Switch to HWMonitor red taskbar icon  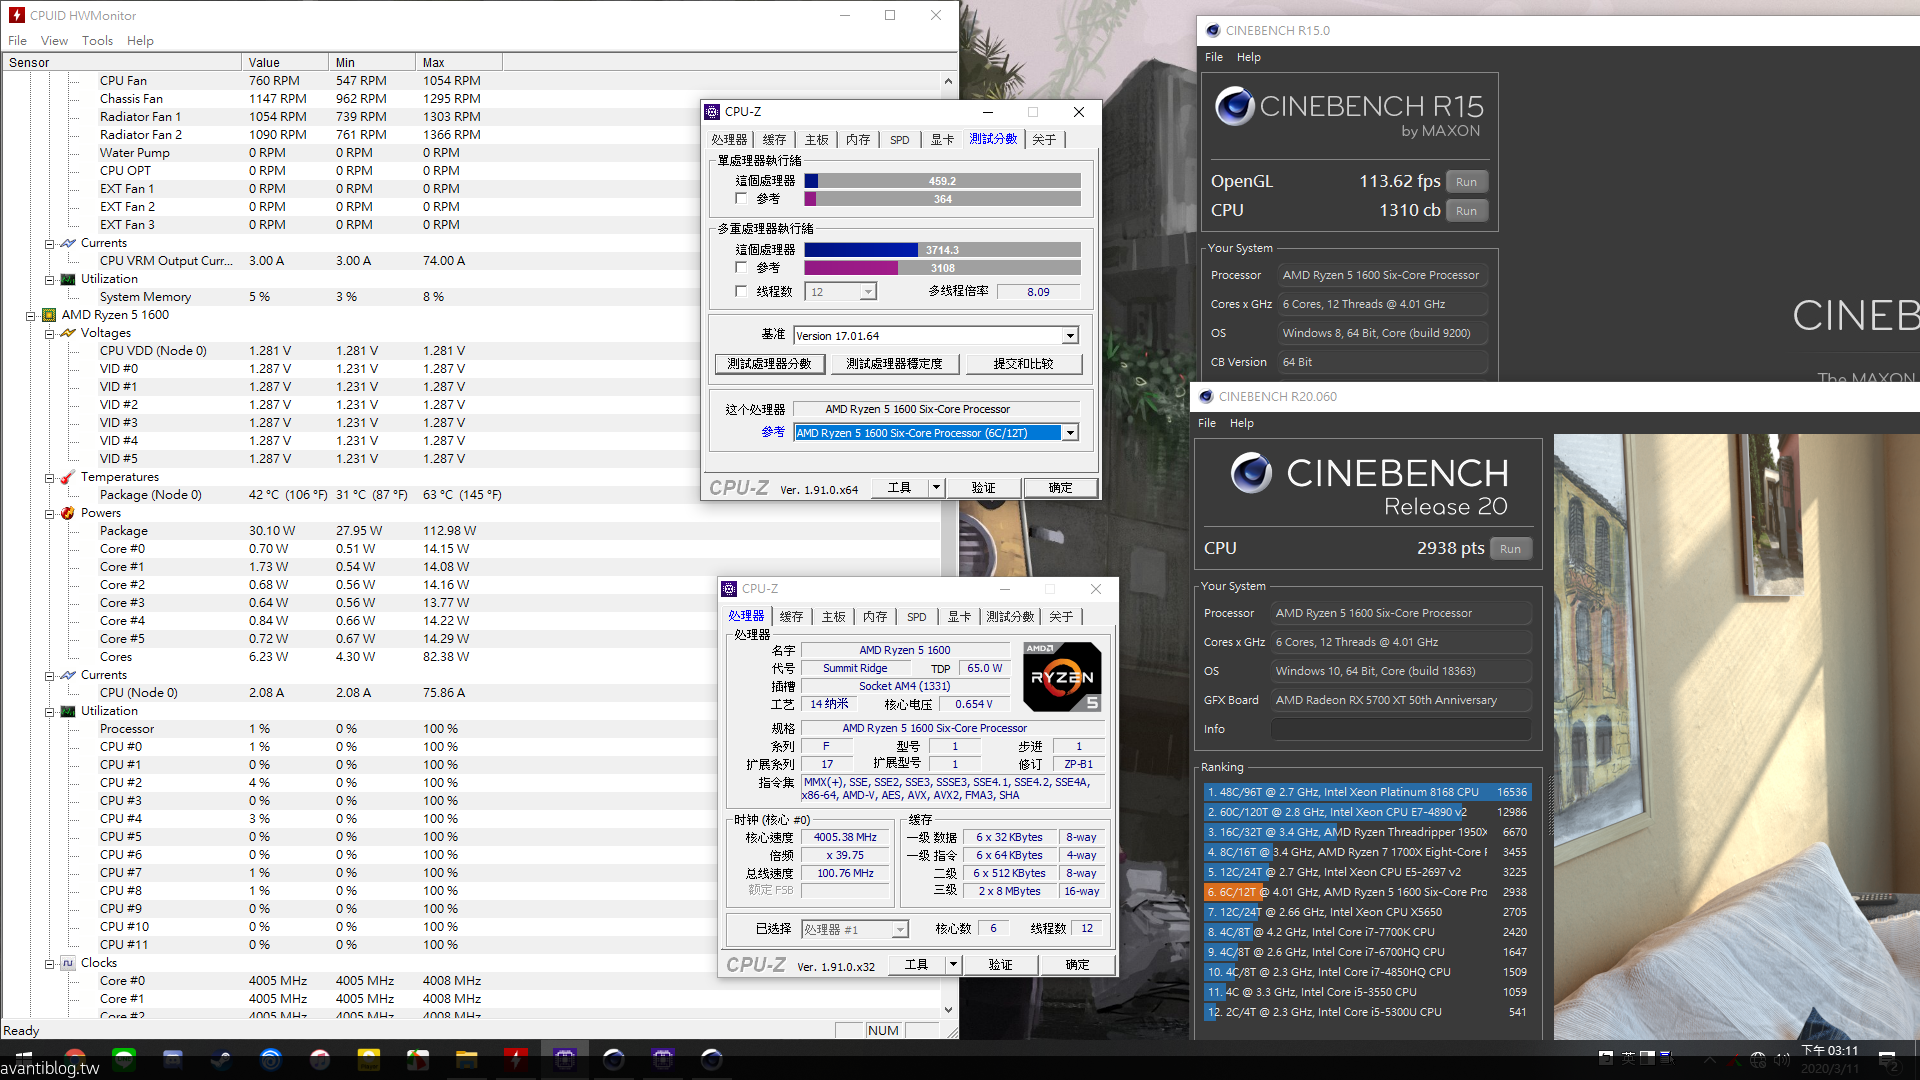(x=516, y=1059)
